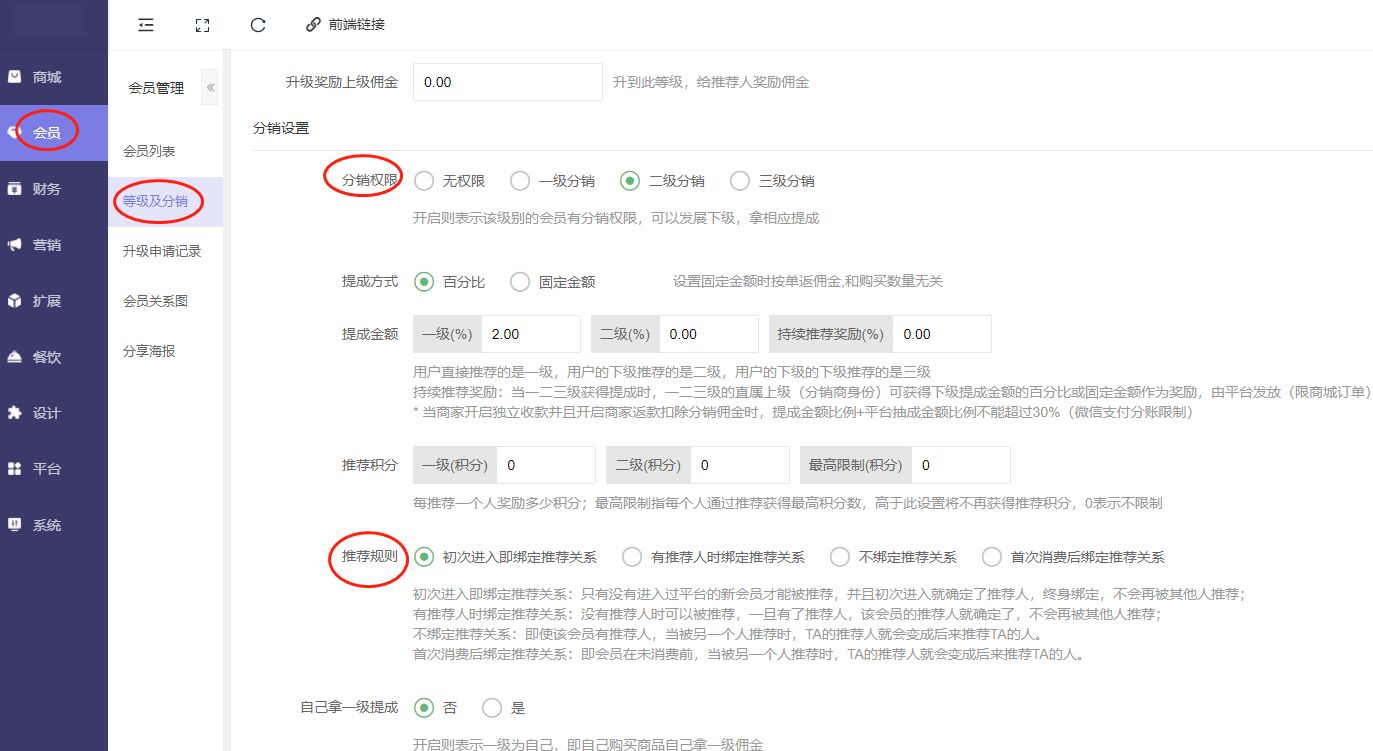Toggle fullscreen mode icon
The height and width of the screenshot is (751, 1373).
coord(202,25)
